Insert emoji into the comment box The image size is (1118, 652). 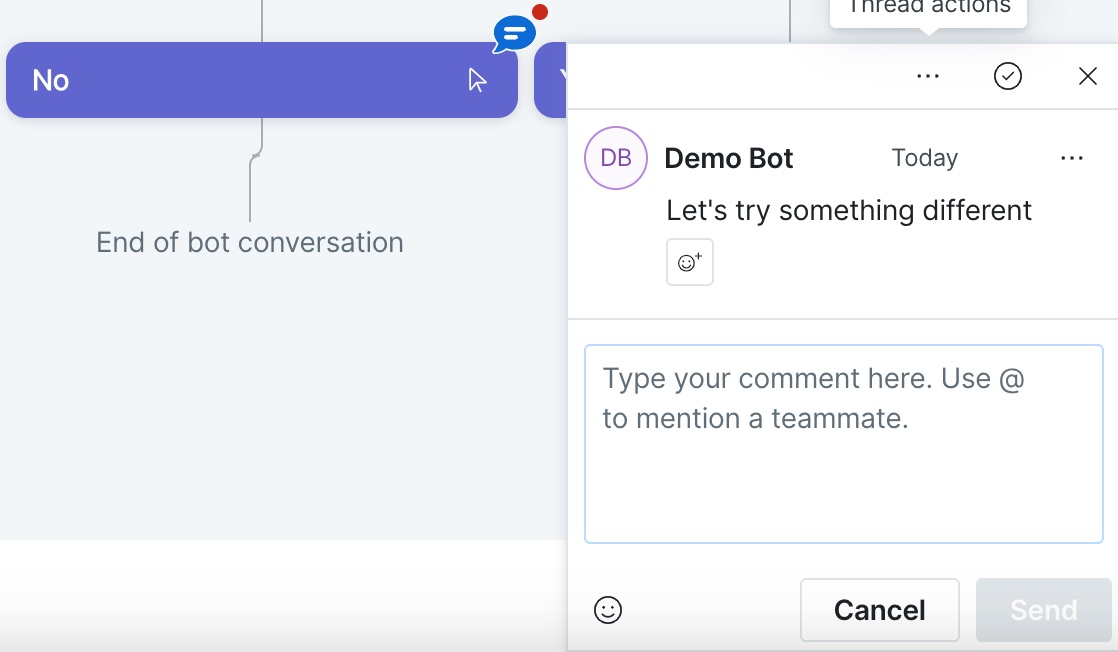point(607,610)
